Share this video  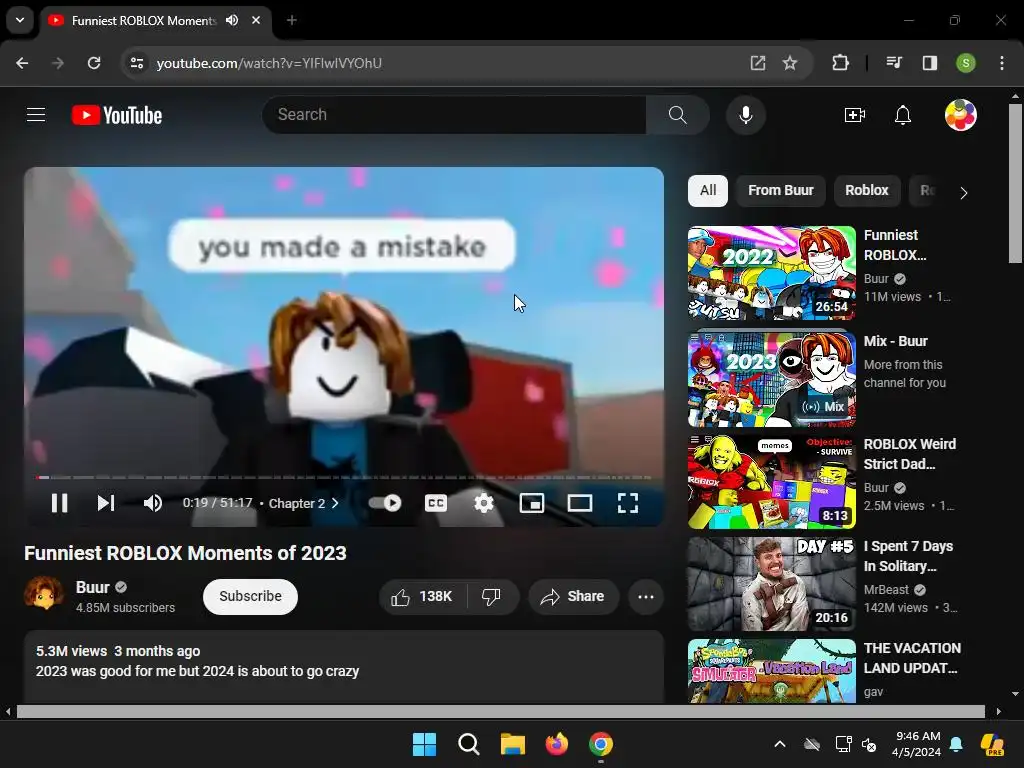pos(573,596)
